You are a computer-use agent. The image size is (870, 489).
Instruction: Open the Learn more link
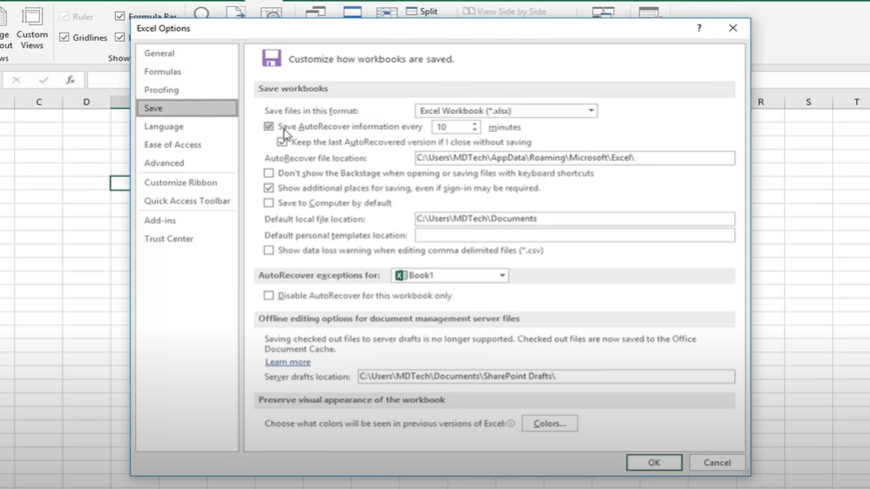[287, 362]
